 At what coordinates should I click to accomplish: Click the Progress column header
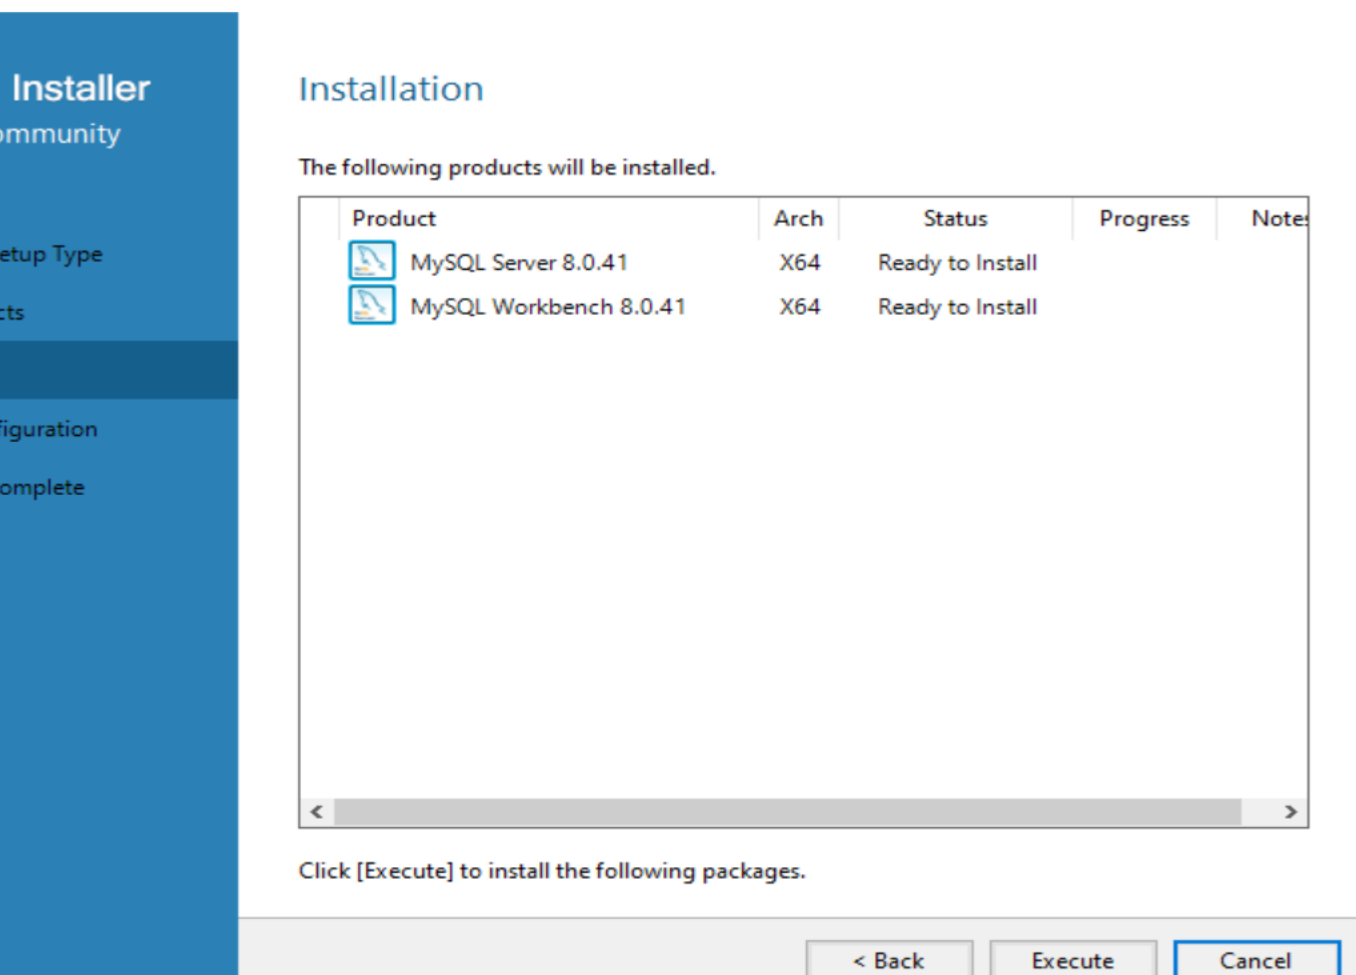click(x=1144, y=218)
